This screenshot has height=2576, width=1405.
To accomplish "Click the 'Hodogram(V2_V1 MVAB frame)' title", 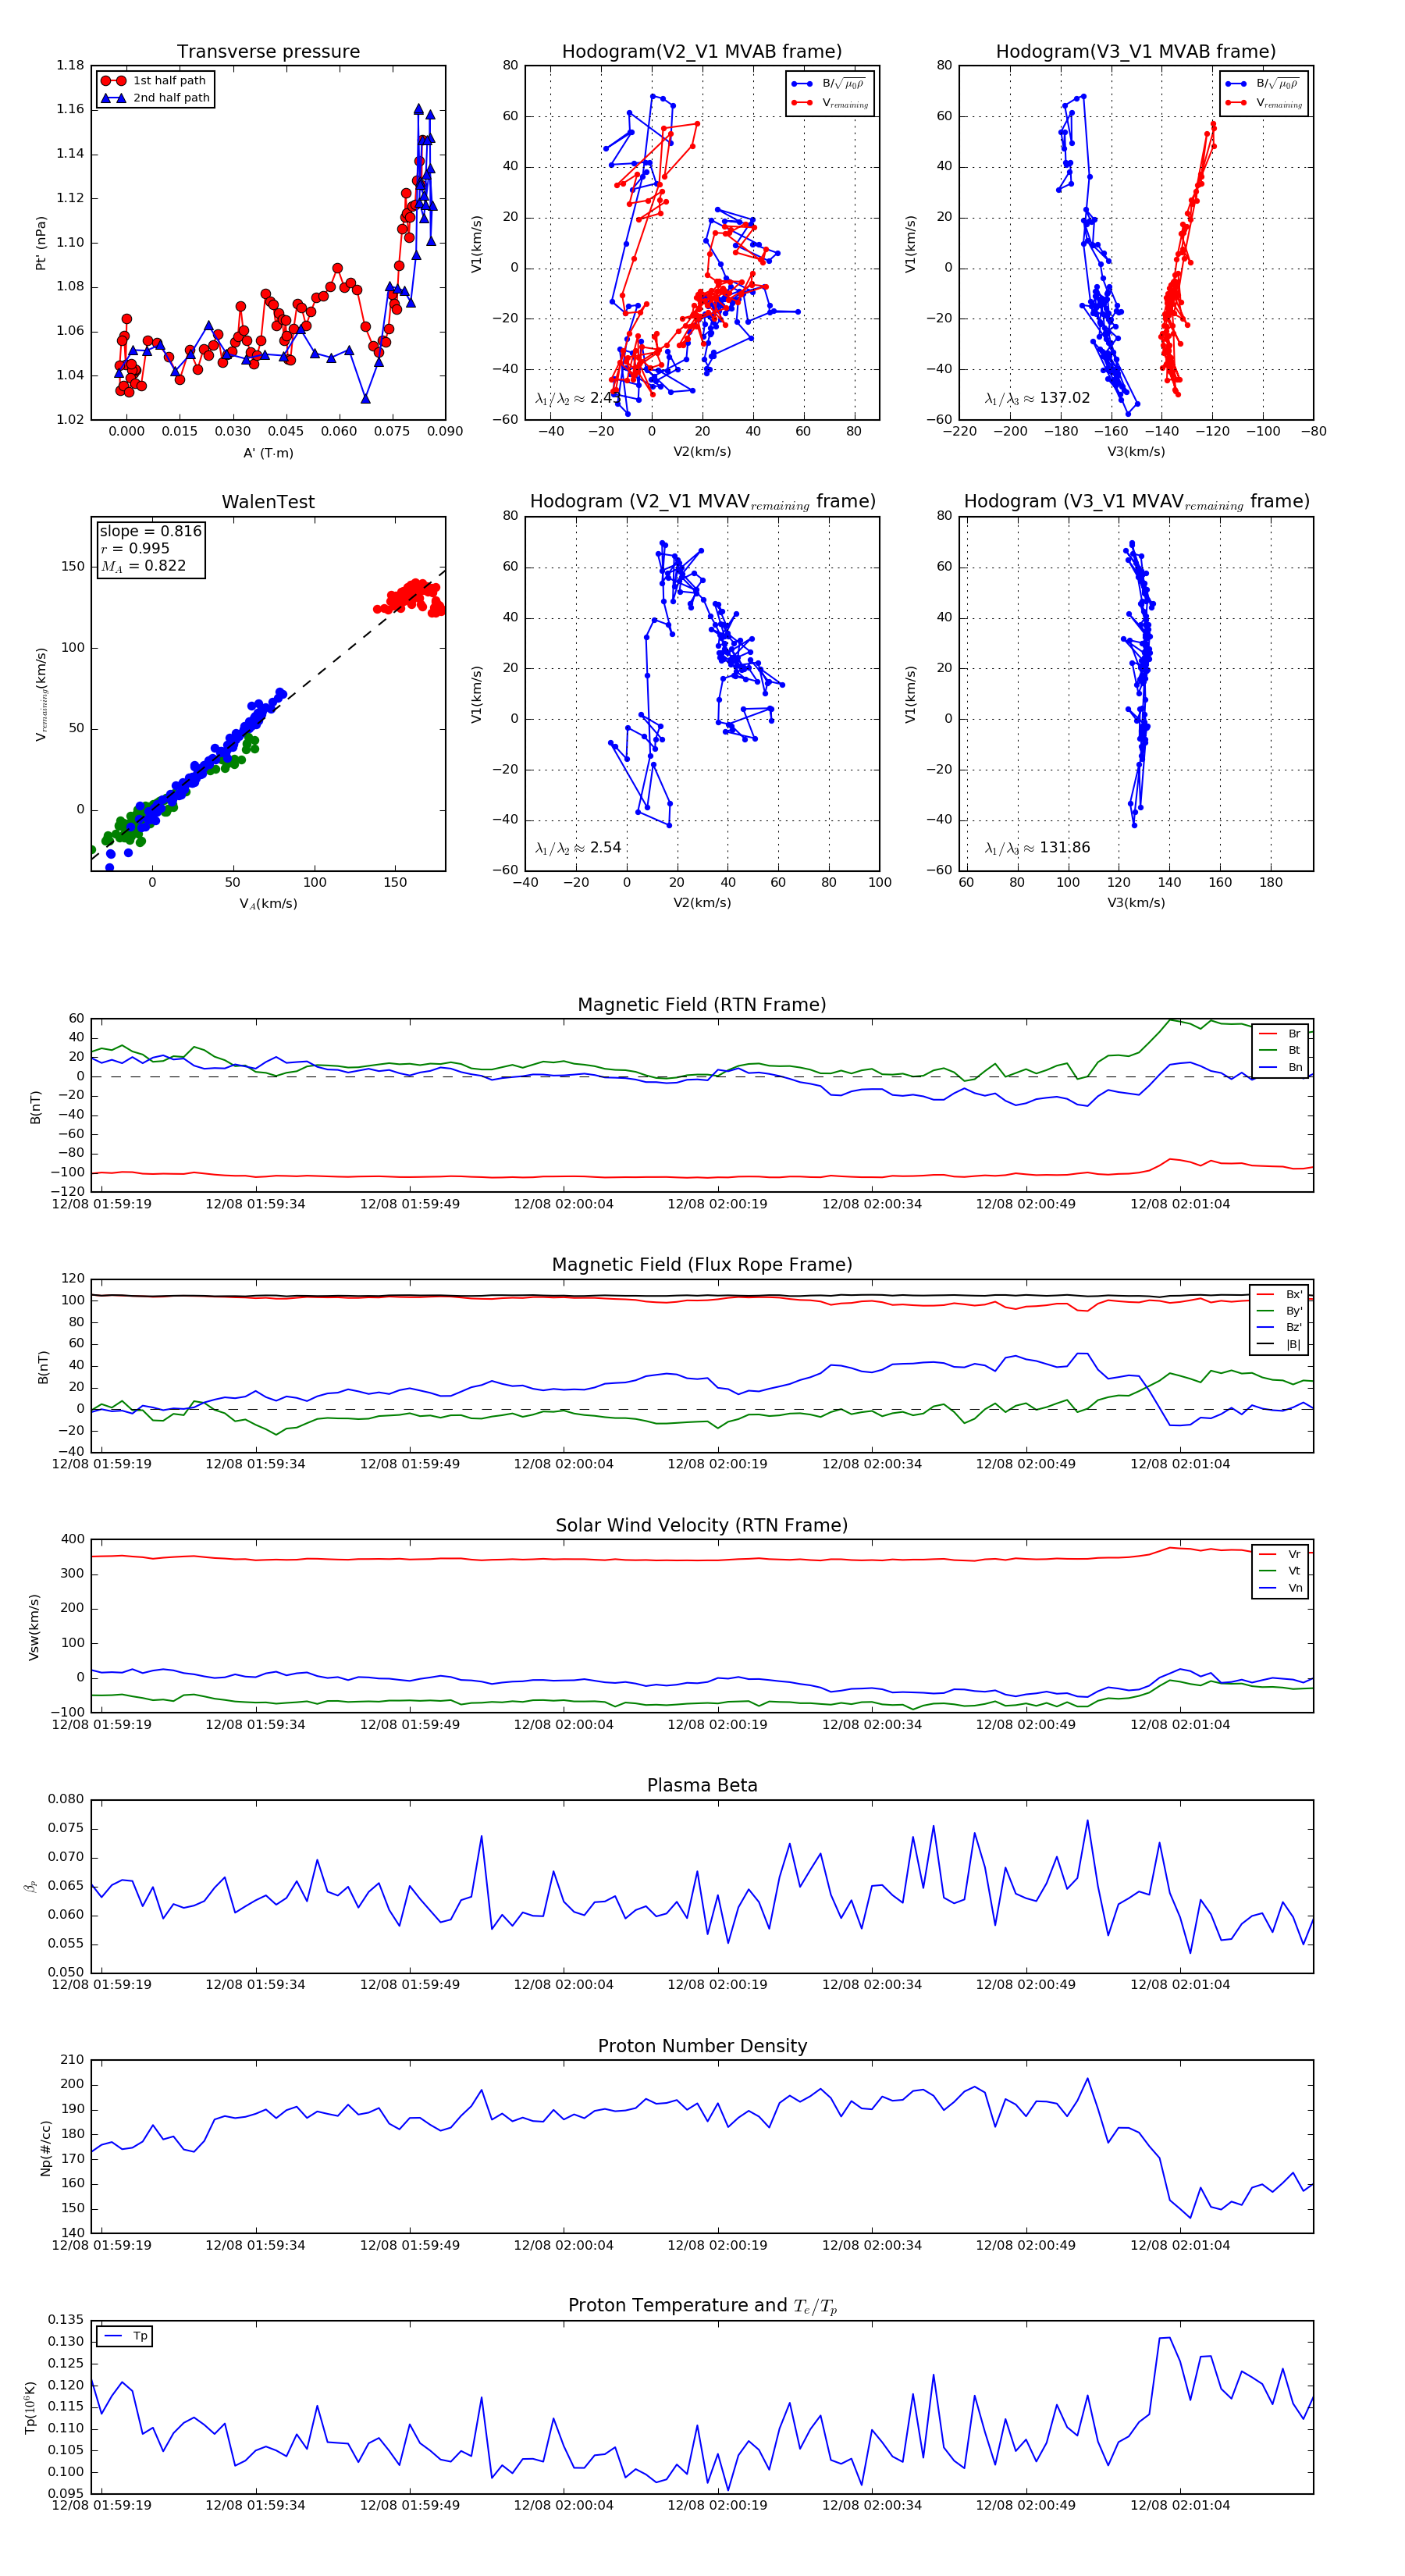I will click(x=701, y=52).
